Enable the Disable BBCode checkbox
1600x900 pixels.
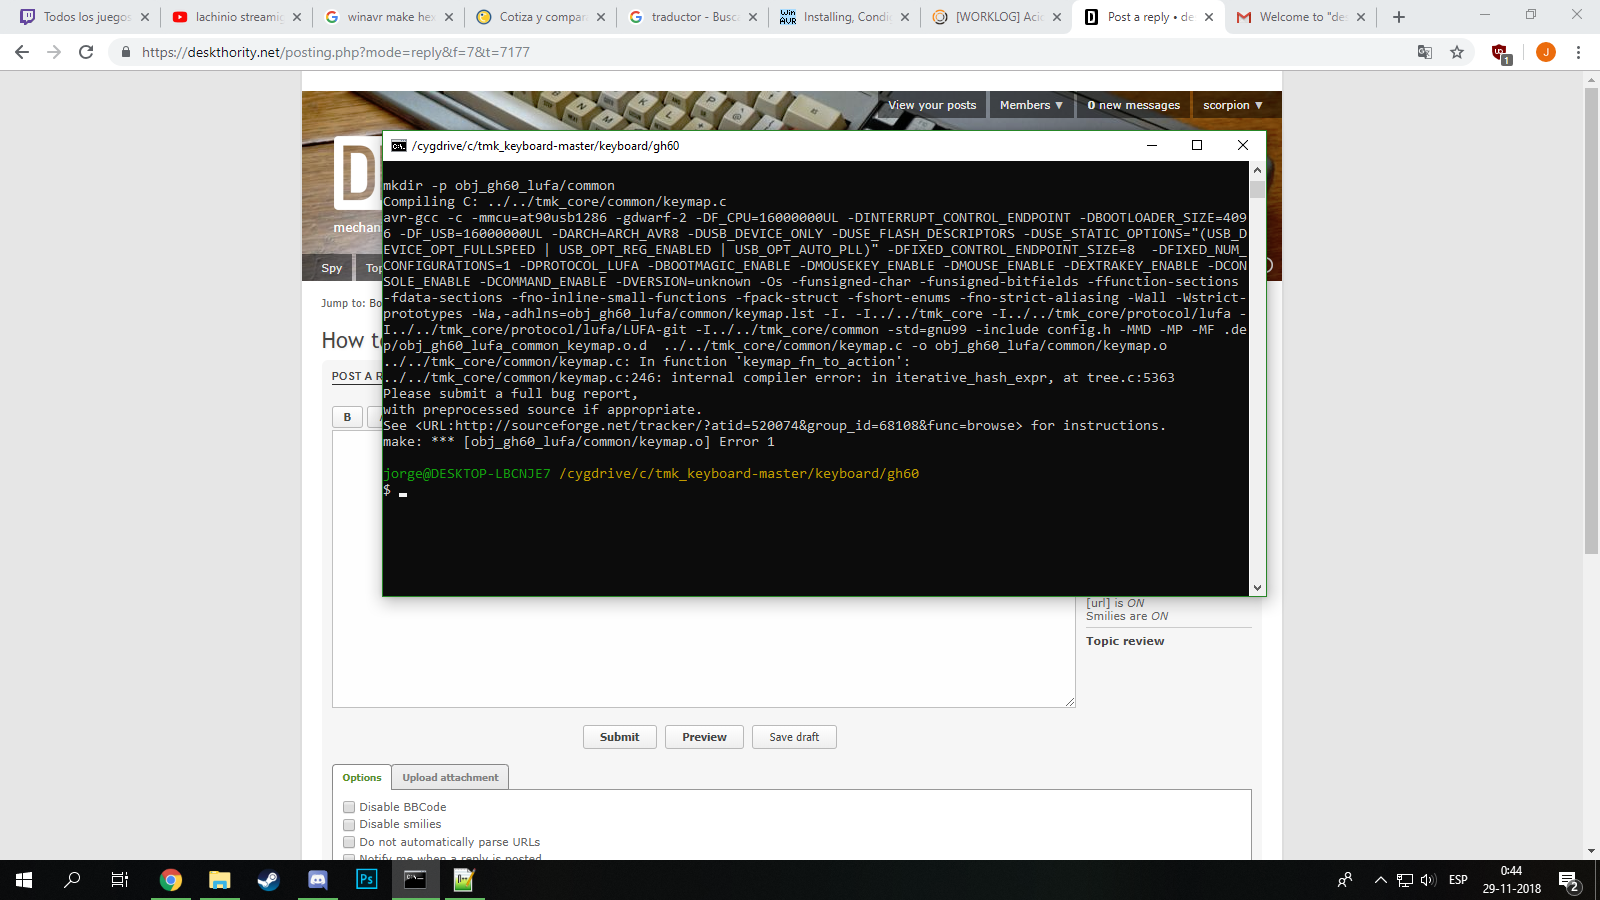[349, 807]
